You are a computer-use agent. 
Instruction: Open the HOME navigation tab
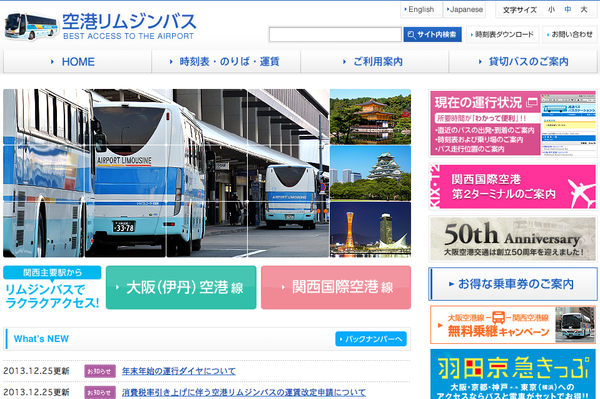pos(78,62)
